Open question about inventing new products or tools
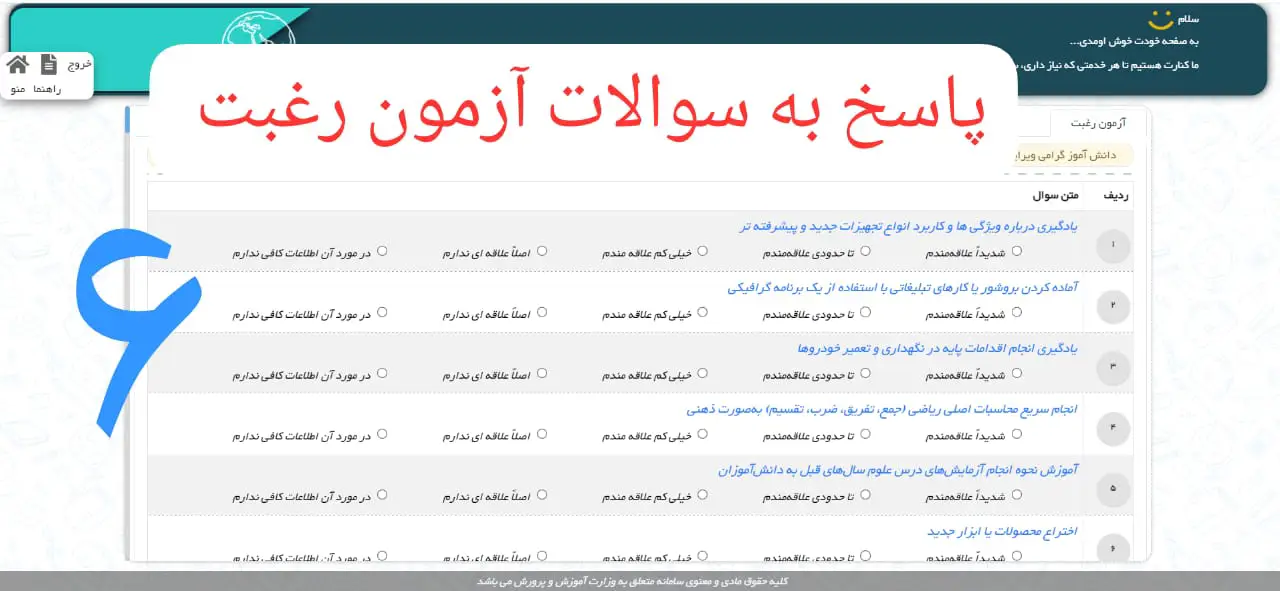1280x591 pixels. tap(1000, 531)
